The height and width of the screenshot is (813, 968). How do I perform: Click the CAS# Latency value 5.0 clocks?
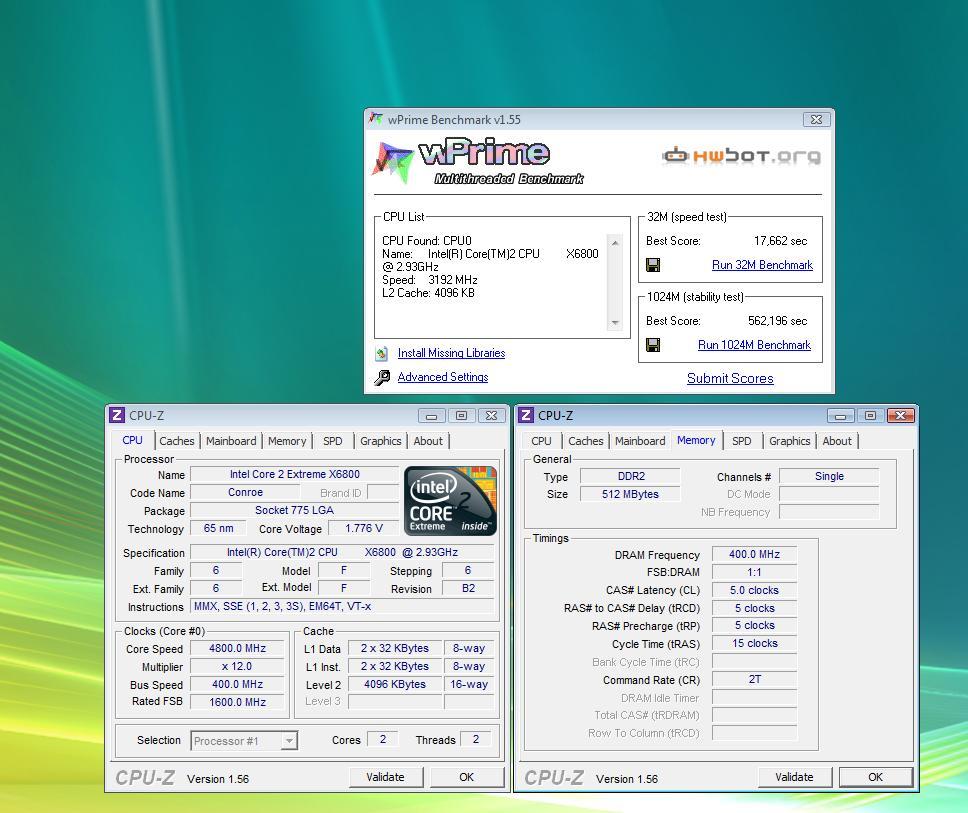(x=754, y=590)
